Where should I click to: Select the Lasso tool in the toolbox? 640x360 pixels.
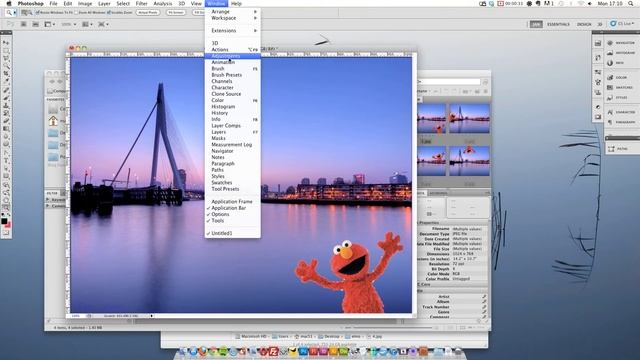[x=6, y=58]
